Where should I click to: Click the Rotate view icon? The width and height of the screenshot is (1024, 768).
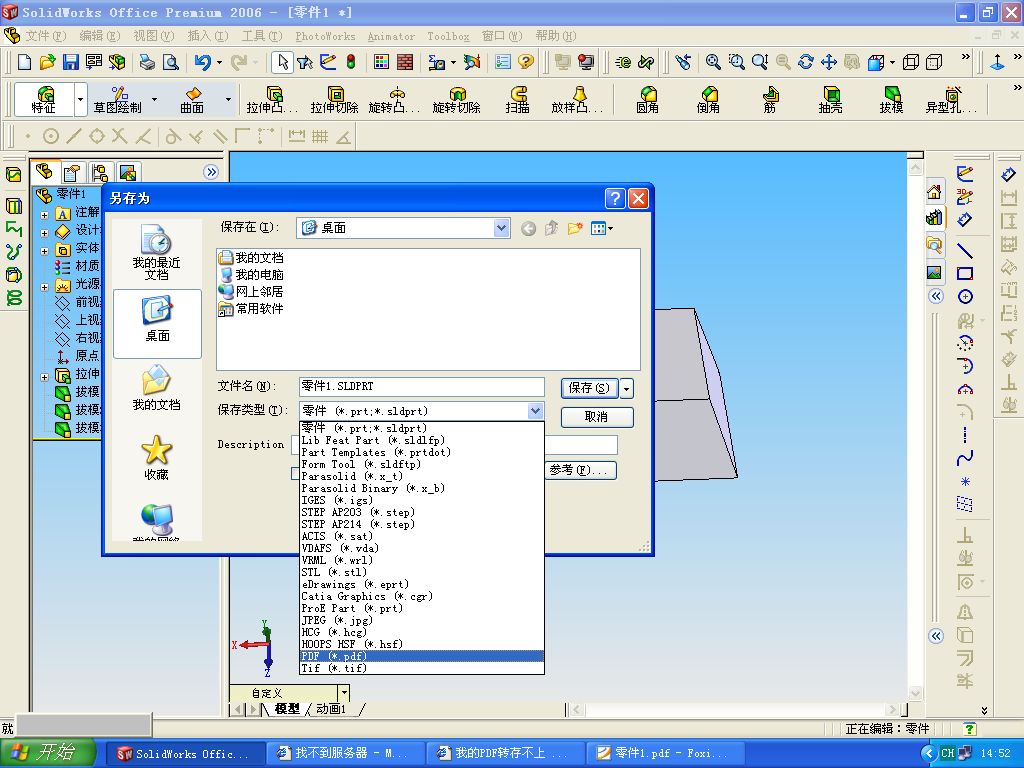[806, 62]
